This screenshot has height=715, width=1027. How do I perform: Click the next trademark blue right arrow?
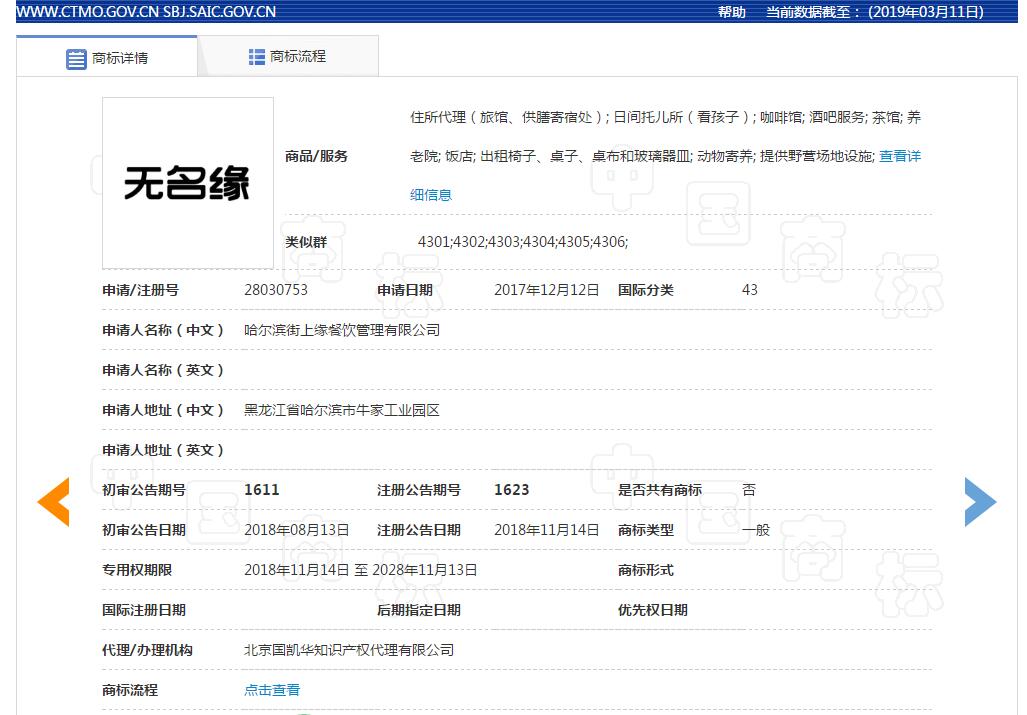point(979,501)
